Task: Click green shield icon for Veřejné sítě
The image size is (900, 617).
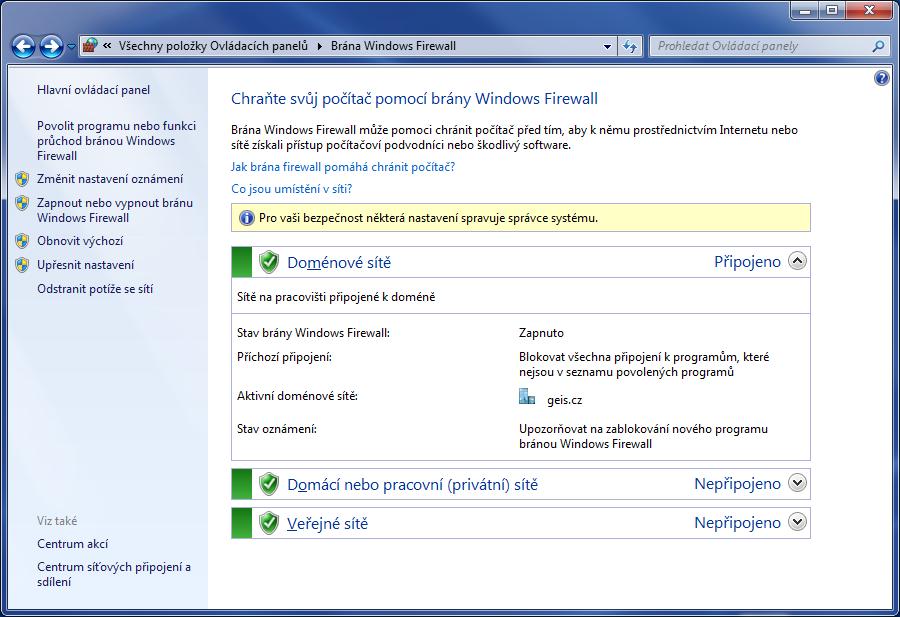Action: point(269,523)
